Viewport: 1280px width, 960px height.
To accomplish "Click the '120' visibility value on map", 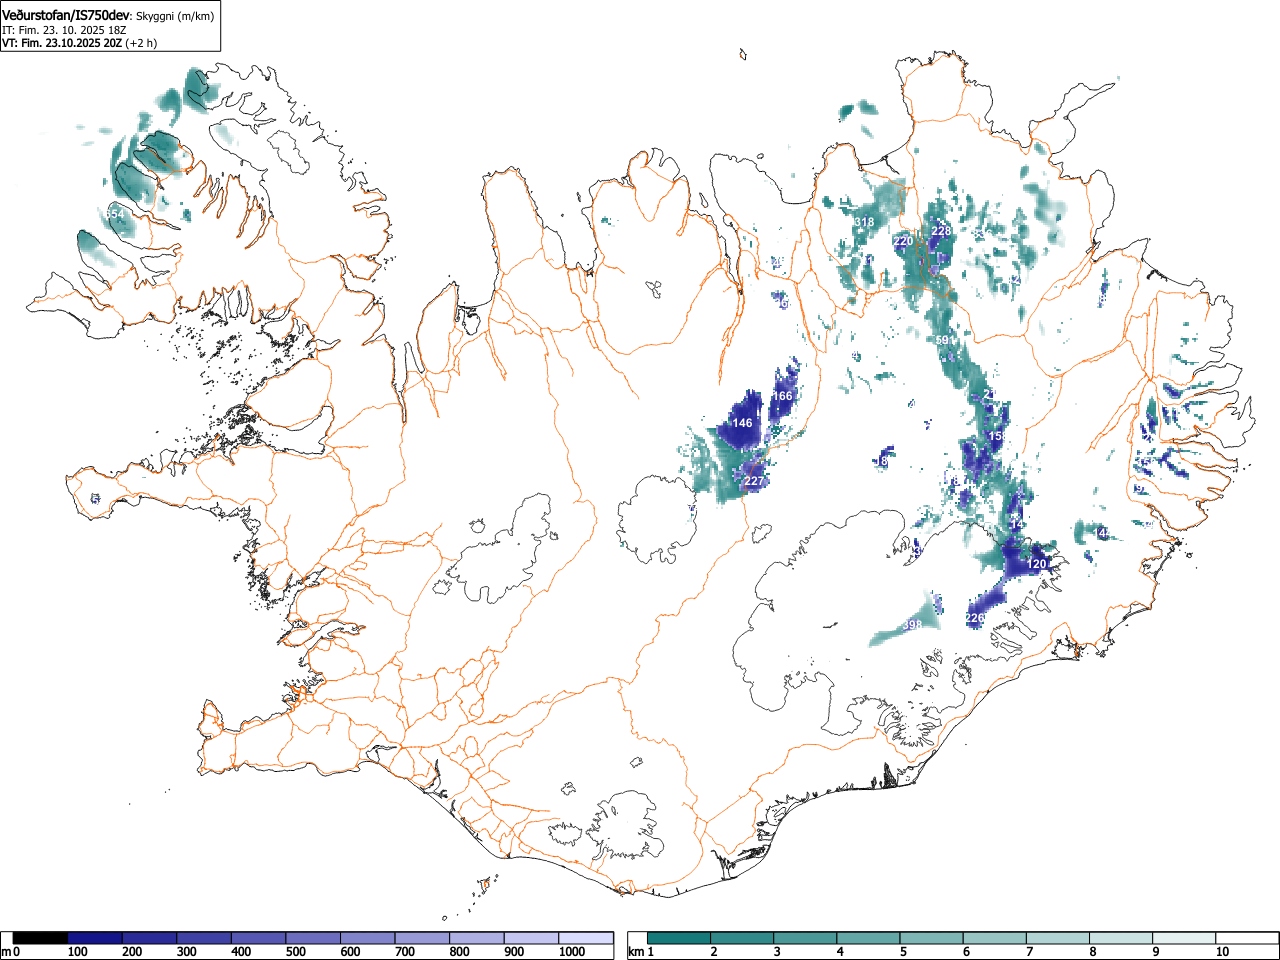I will 1036,564.
